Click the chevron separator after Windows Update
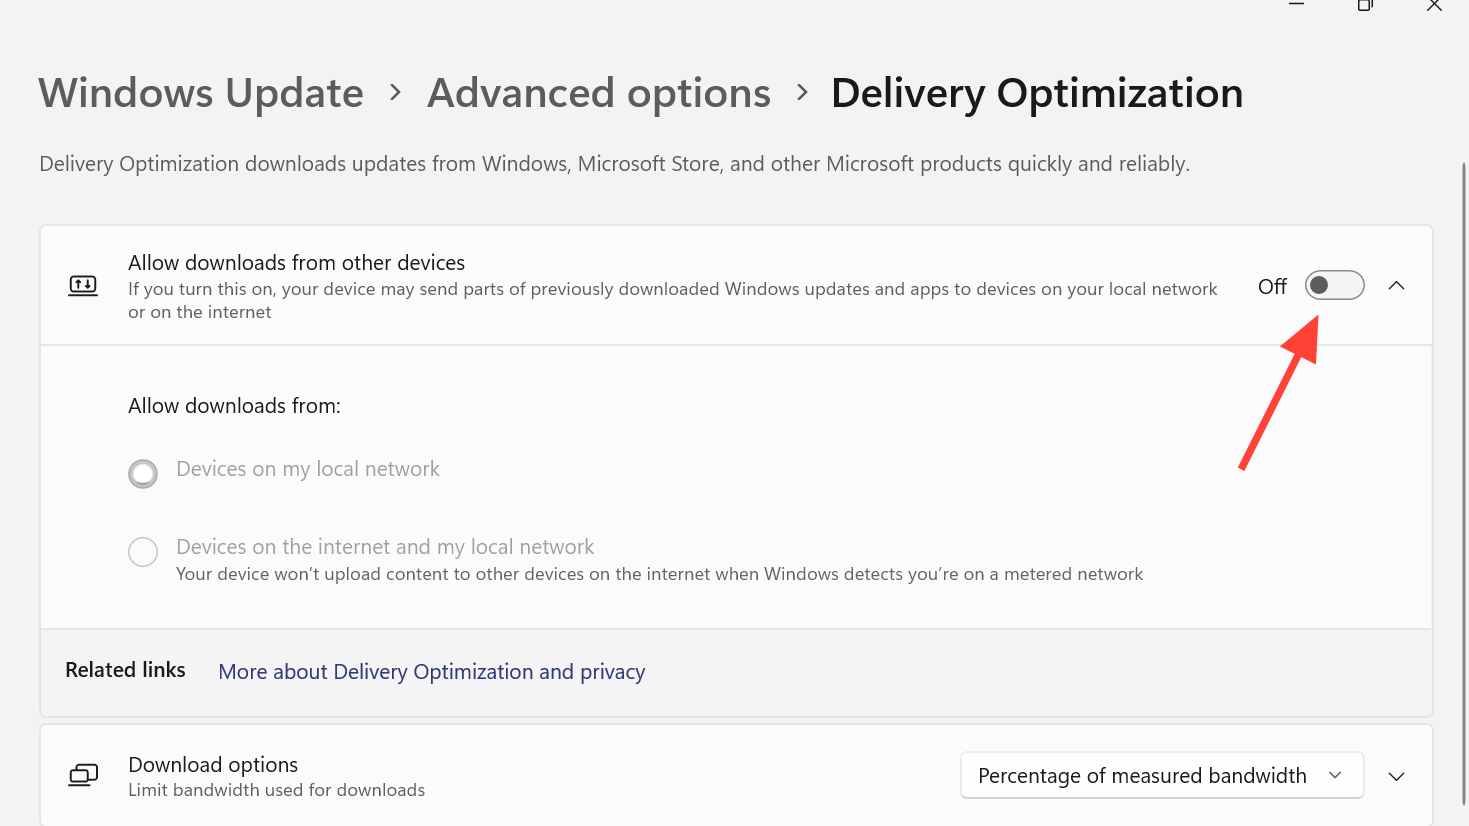Image resolution: width=1469 pixels, height=826 pixels. pos(396,93)
